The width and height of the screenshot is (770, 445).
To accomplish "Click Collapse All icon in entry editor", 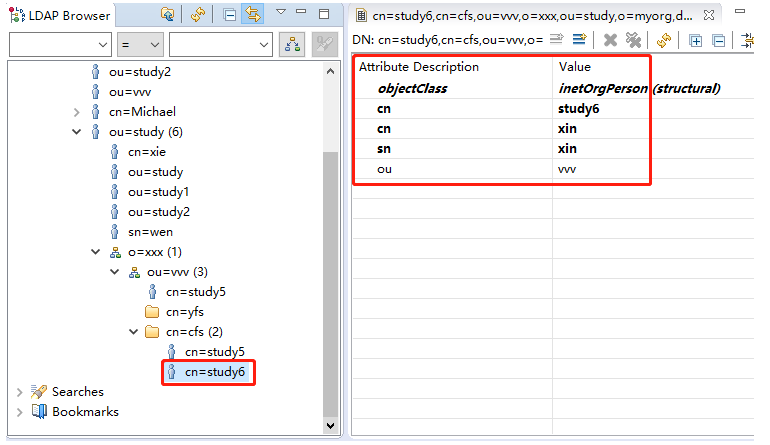I will point(718,40).
